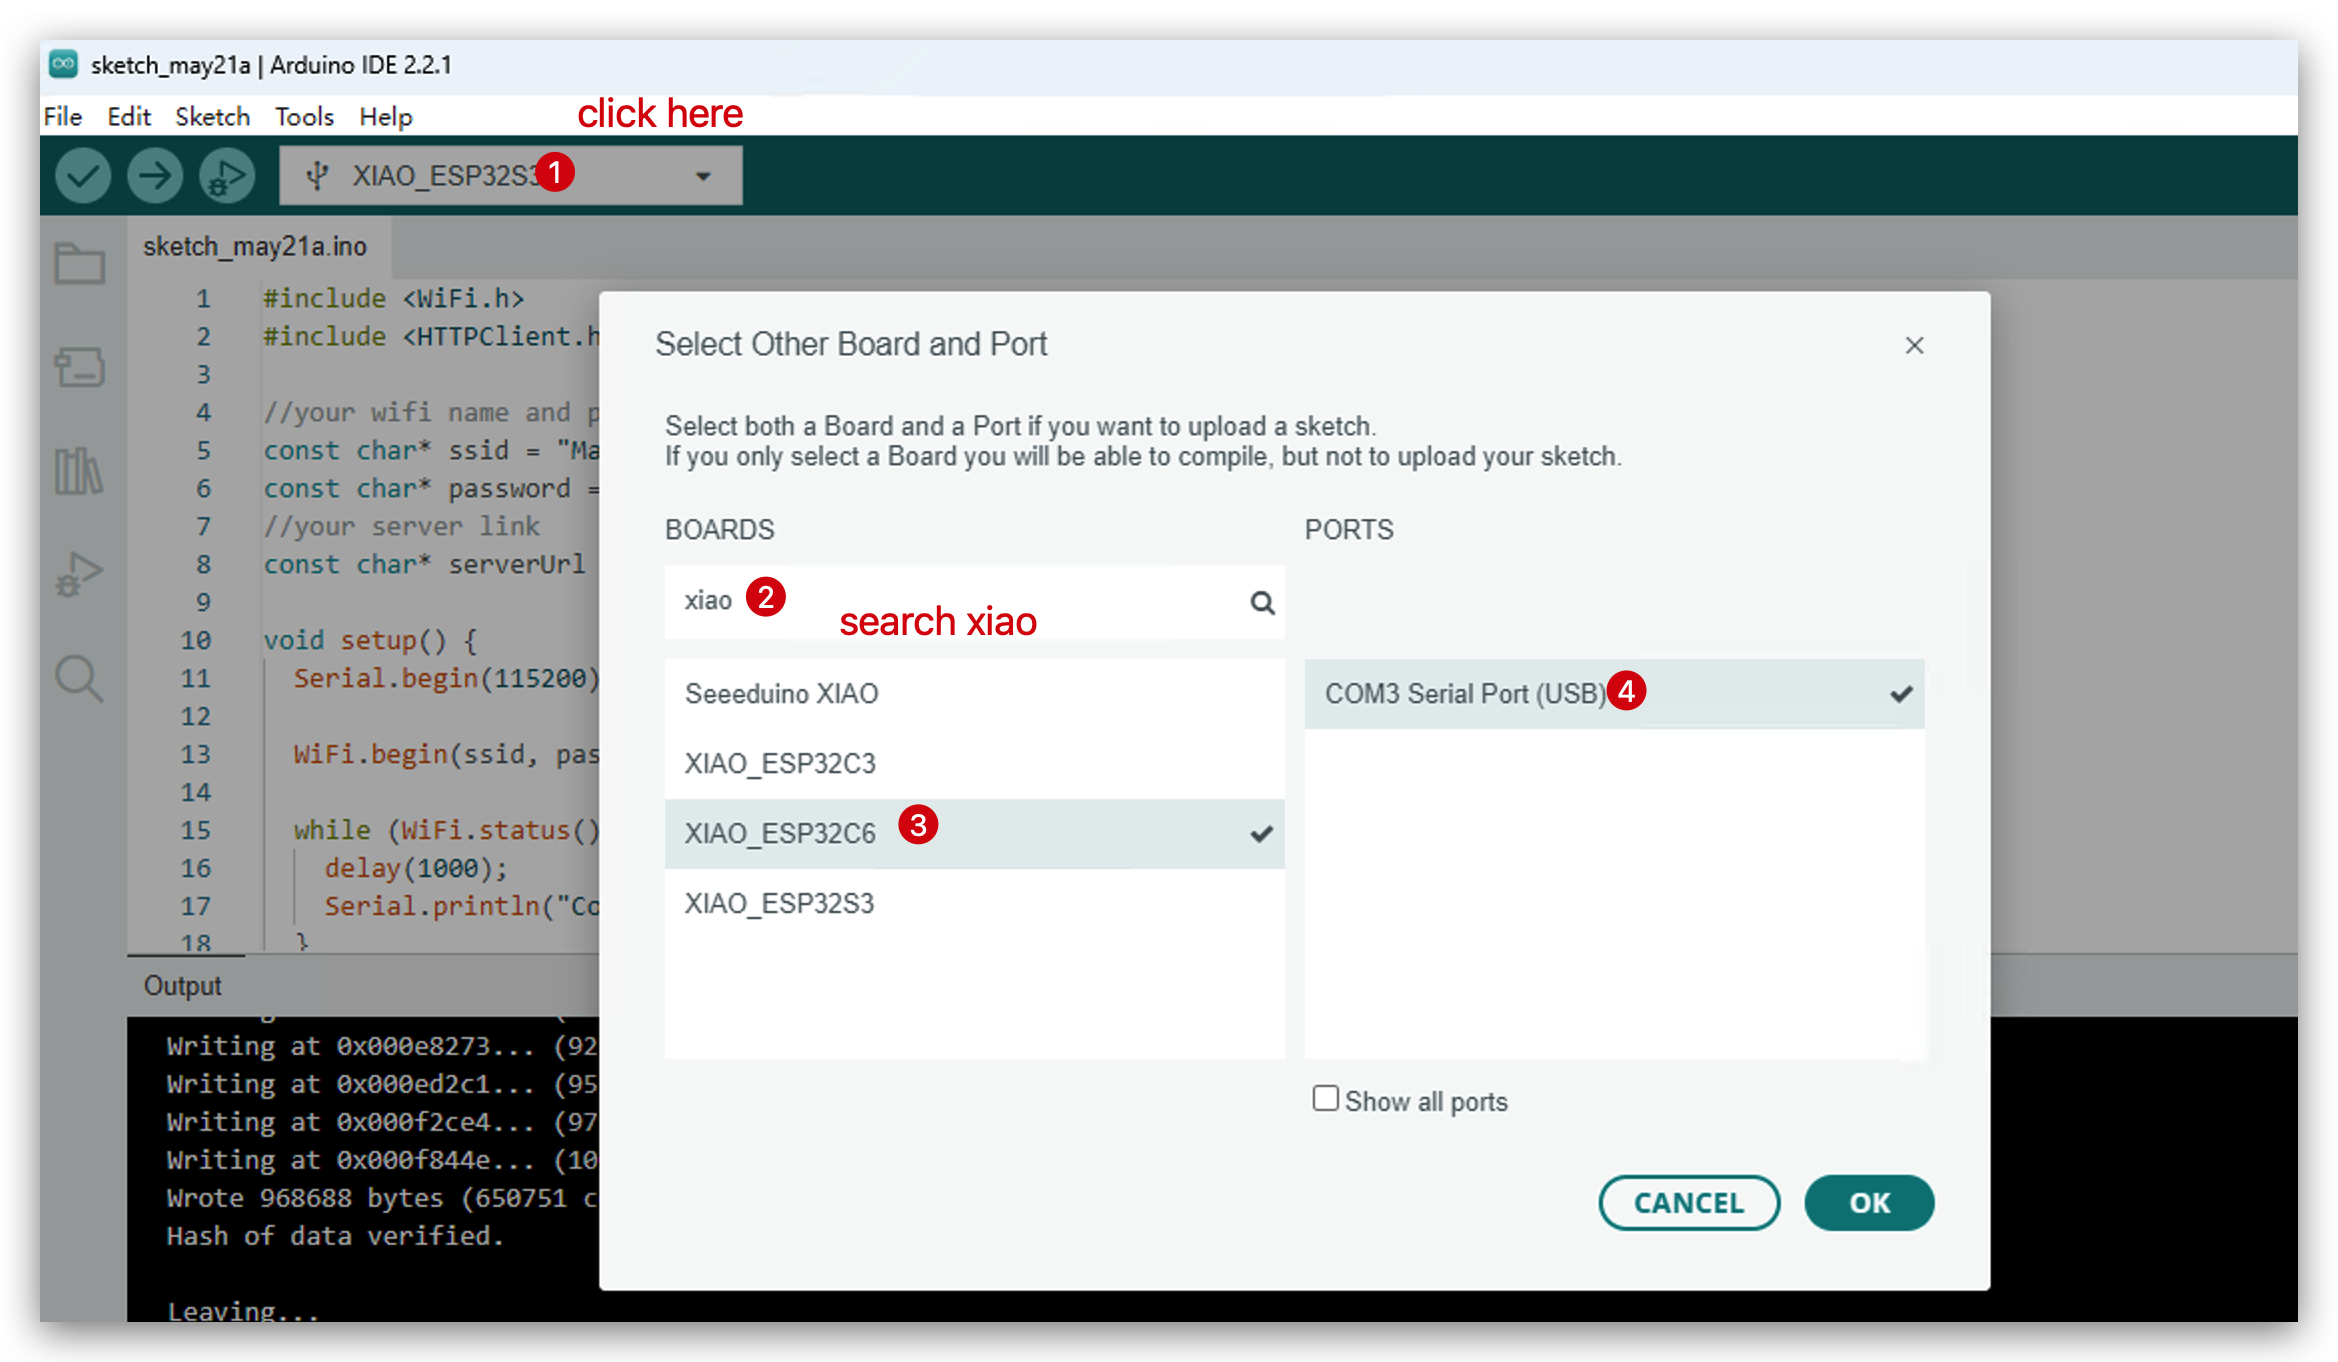Open the Sketch menu
The height and width of the screenshot is (1362, 2338).
coord(213,117)
